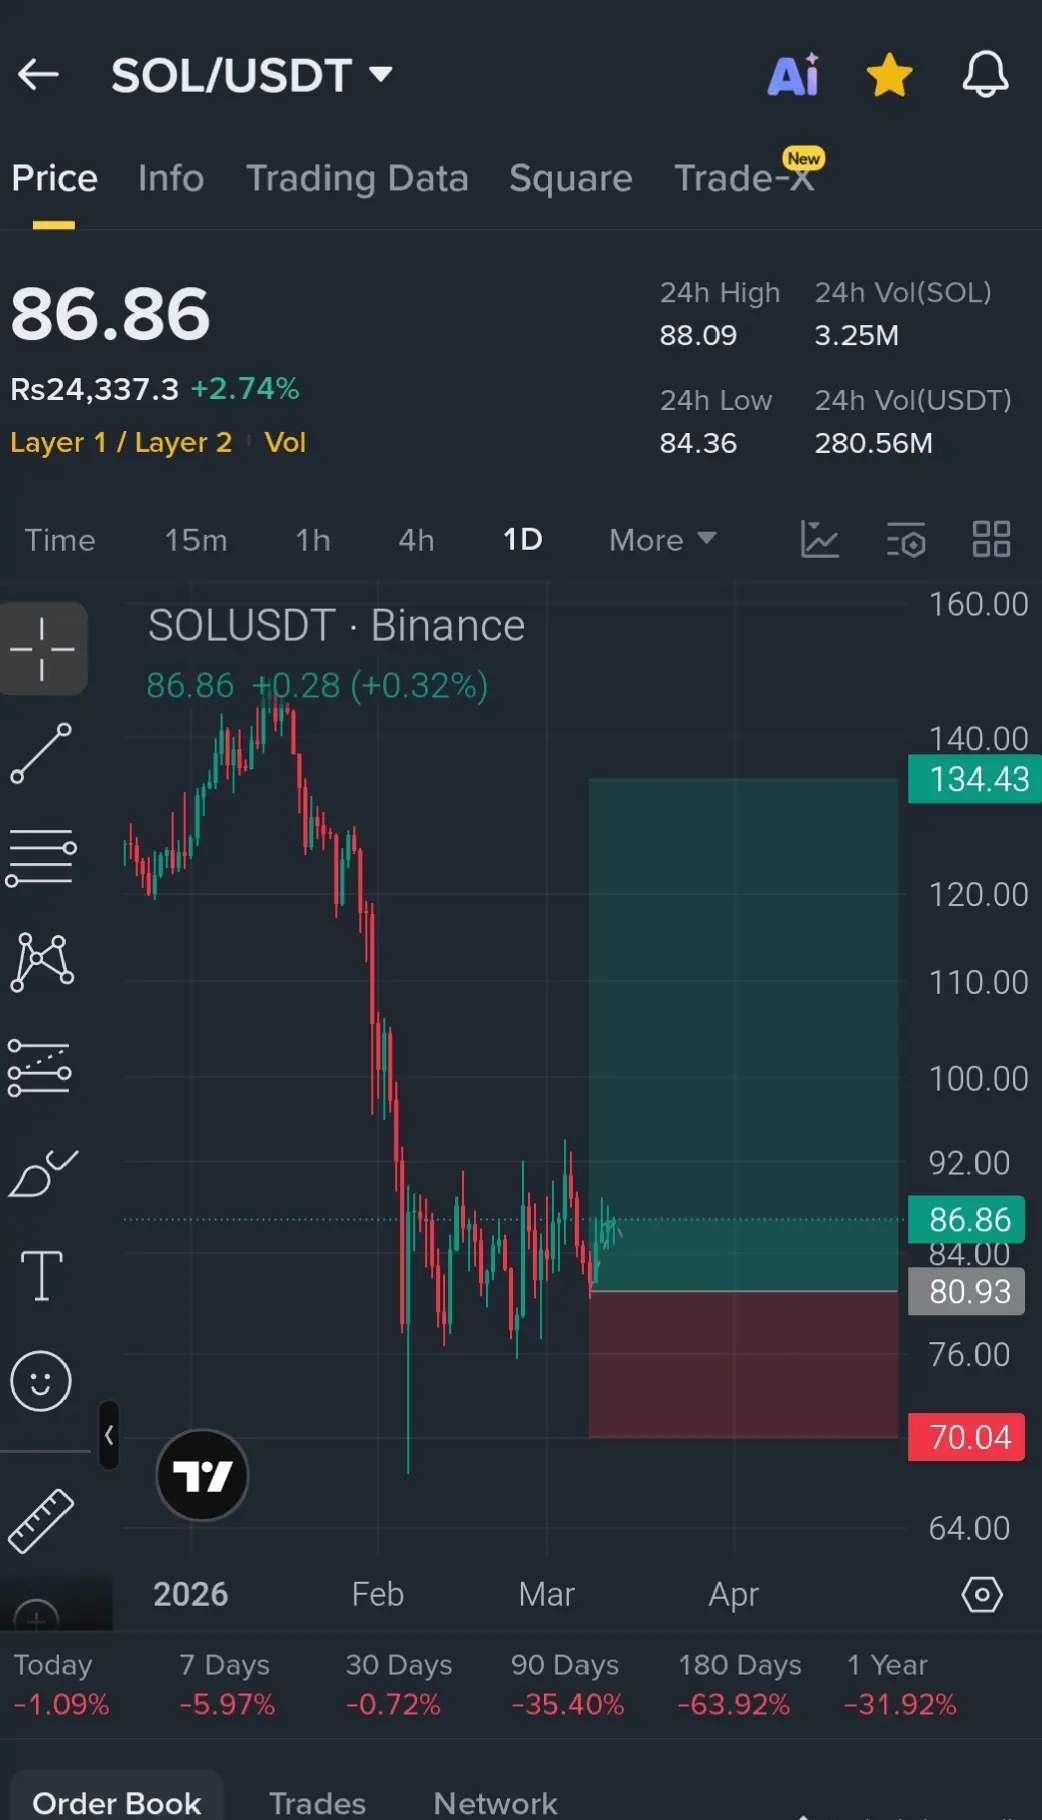Open the Vol tag link
Viewport: 1042px width, 1820px height.
285,442
